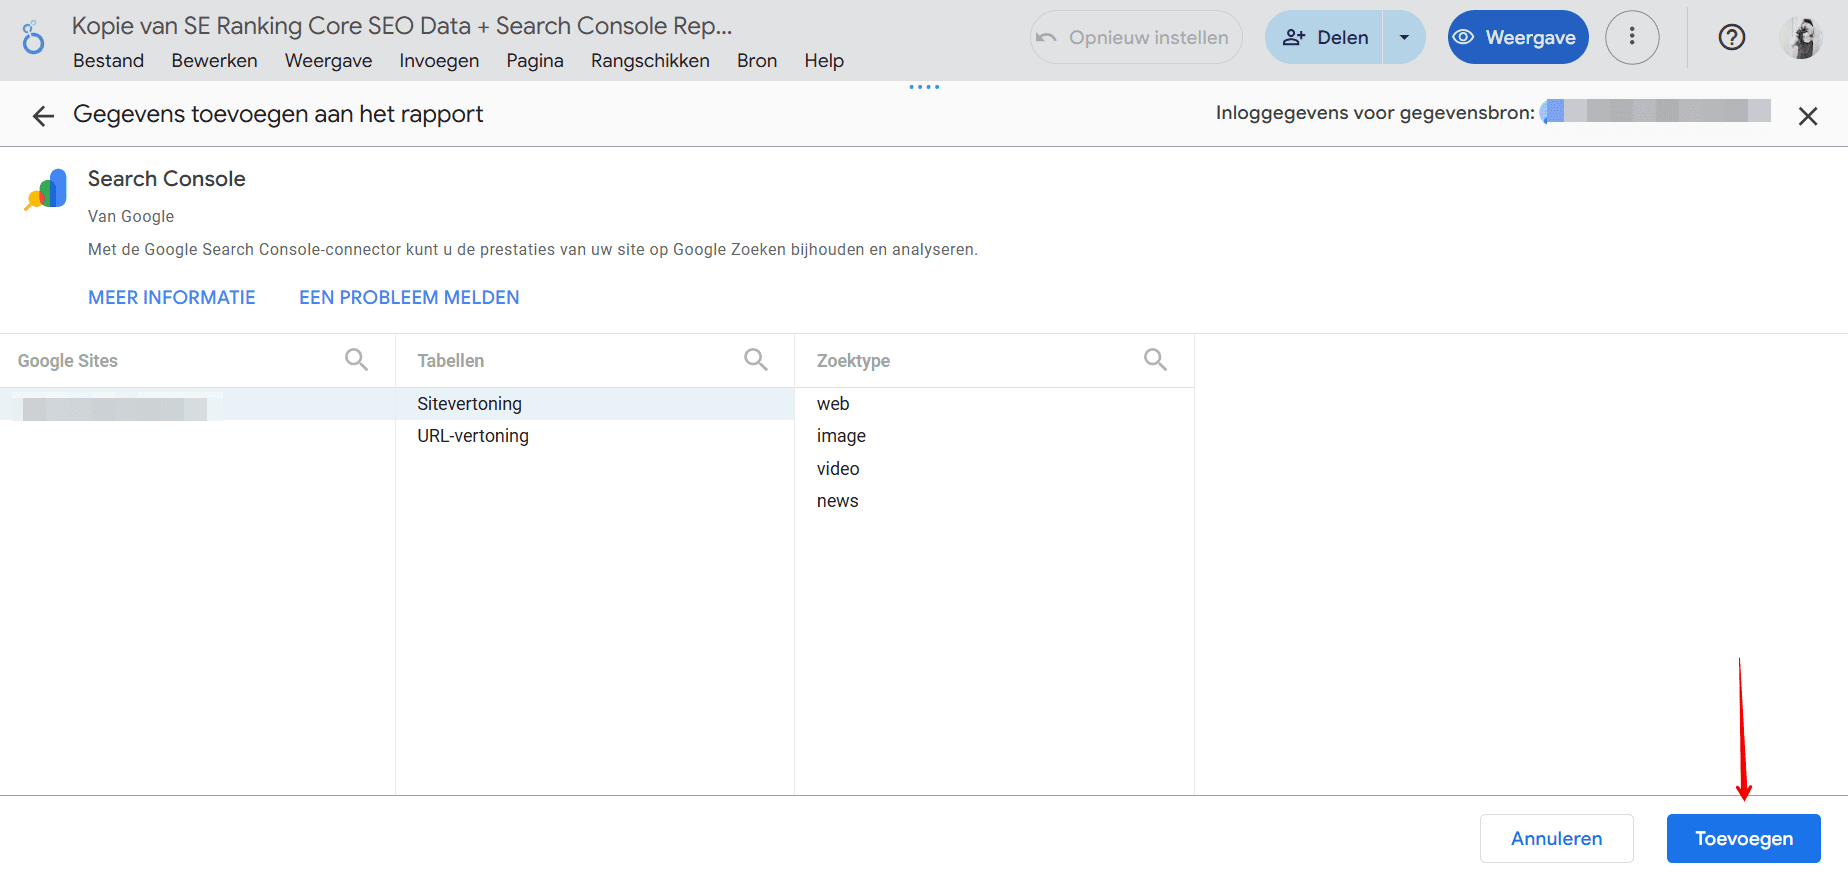Open the Bron menu

[757, 61]
